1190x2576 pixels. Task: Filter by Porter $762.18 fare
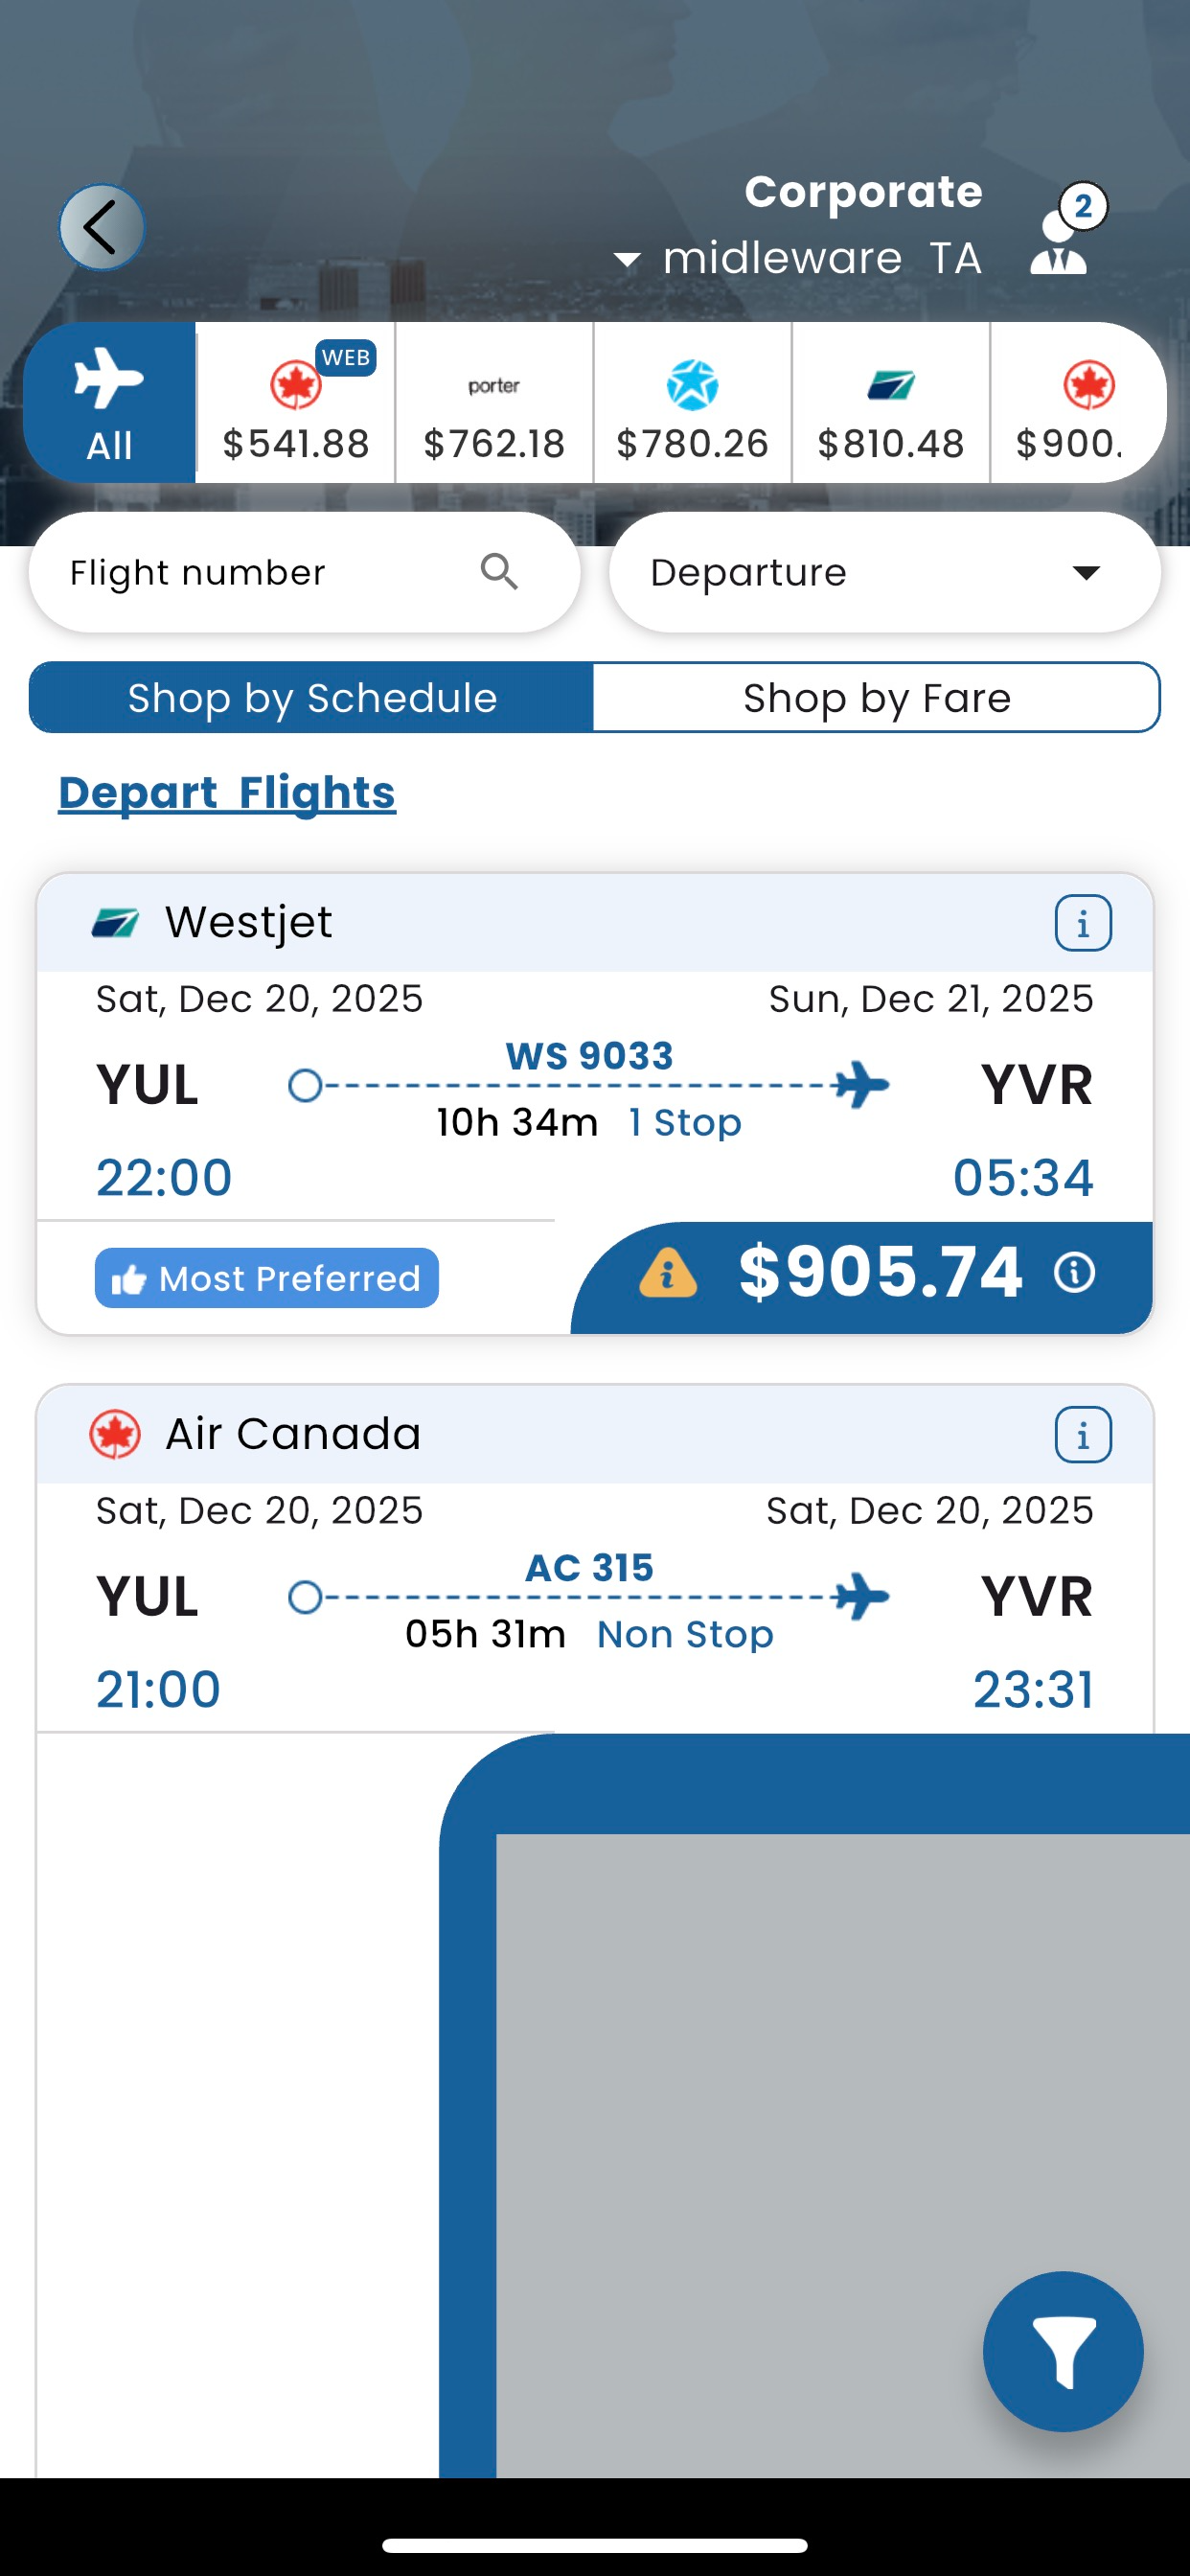tap(494, 403)
